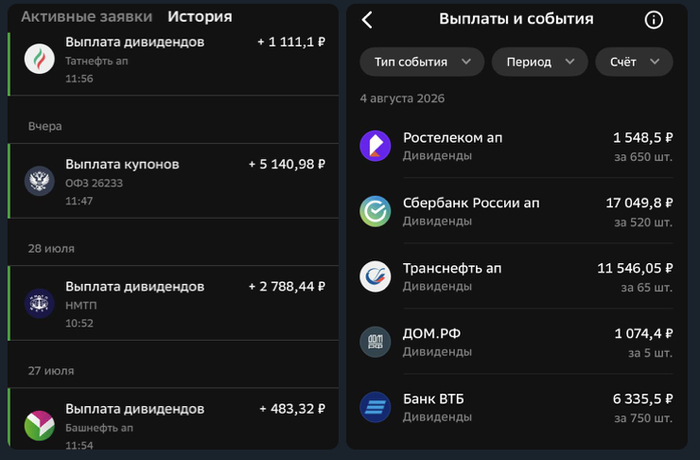The height and width of the screenshot is (460, 700).
Task: Switch to the История tab
Action: click(200, 17)
